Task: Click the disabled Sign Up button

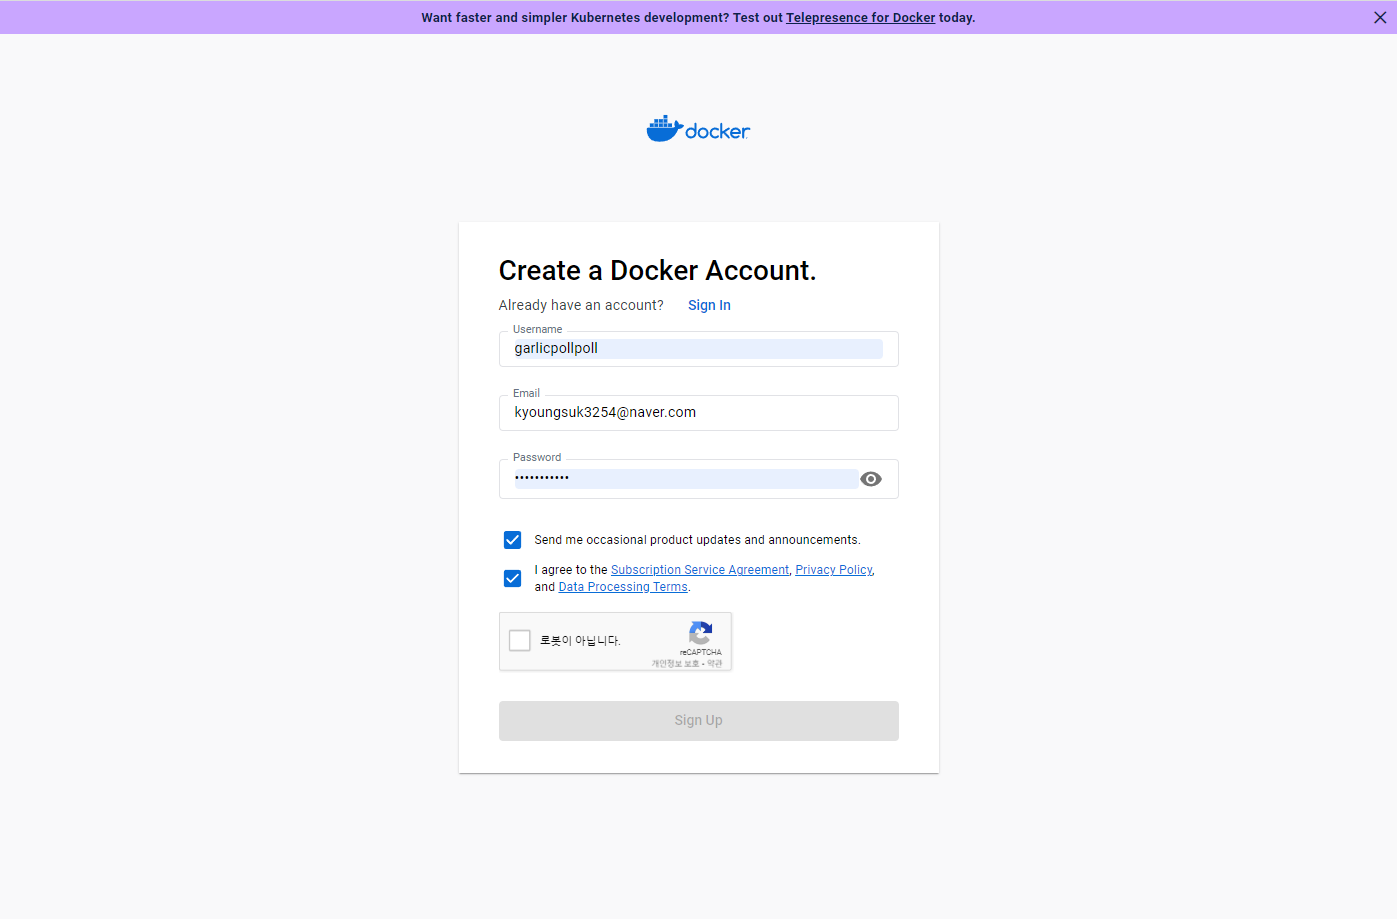Action: coord(698,720)
